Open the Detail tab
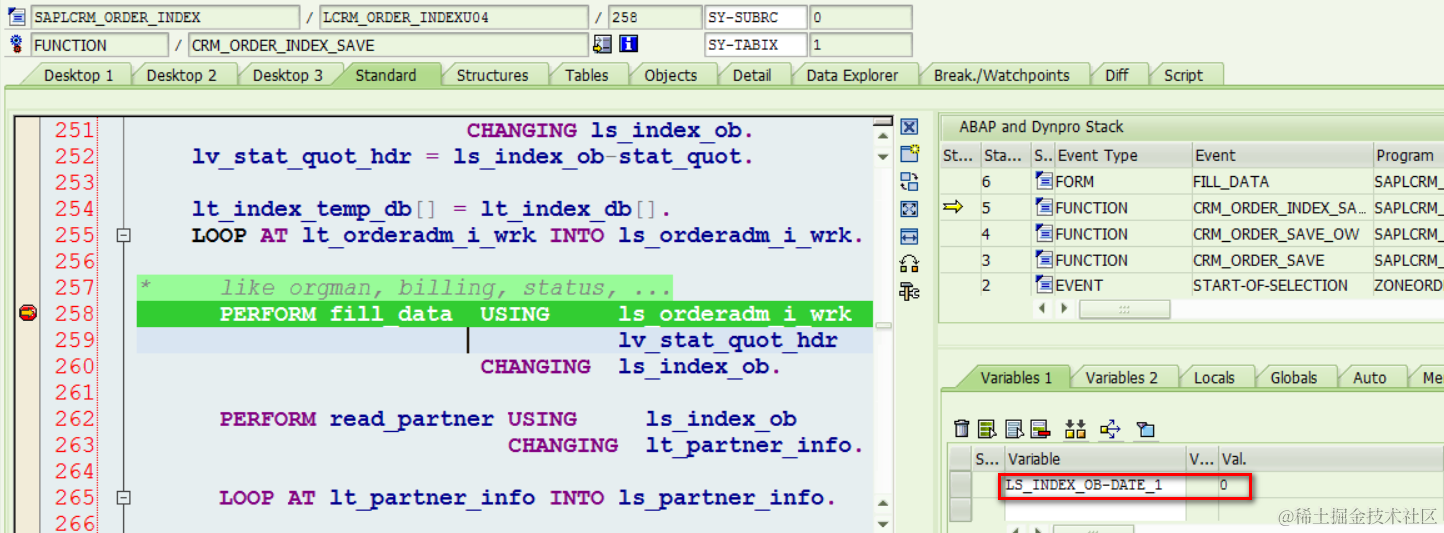Viewport: 1444px width, 533px height. click(x=752, y=75)
